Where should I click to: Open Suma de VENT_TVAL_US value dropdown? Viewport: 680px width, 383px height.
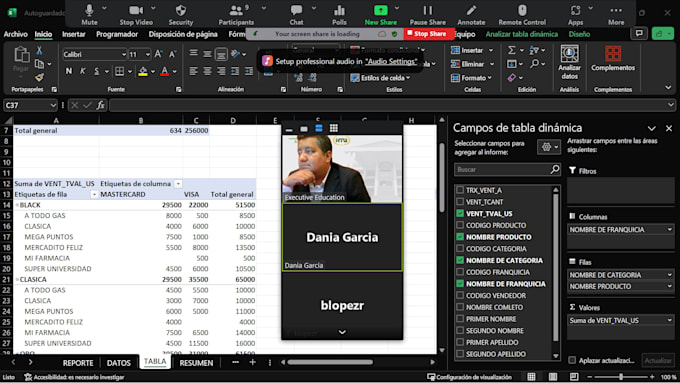click(x=670, y=320)
